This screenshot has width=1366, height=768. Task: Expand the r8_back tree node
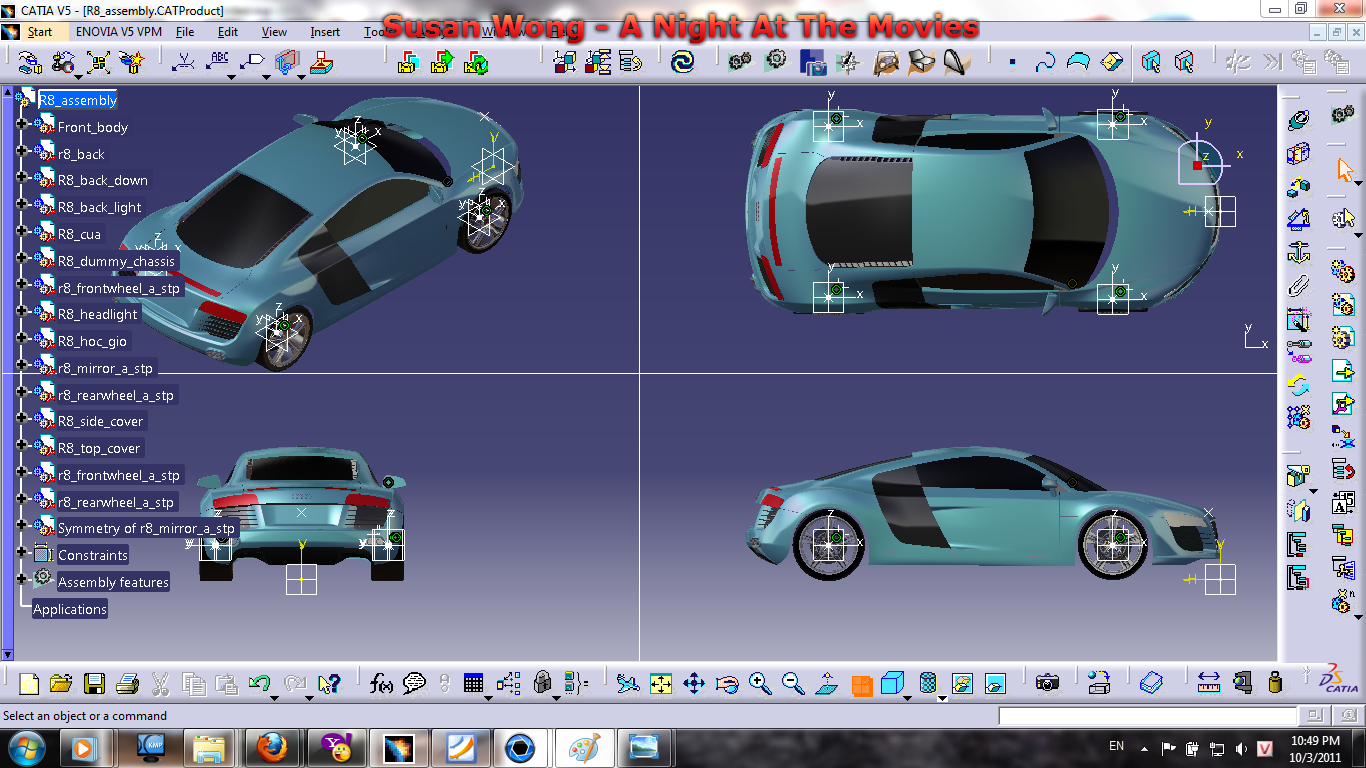(x=22, y=151)
